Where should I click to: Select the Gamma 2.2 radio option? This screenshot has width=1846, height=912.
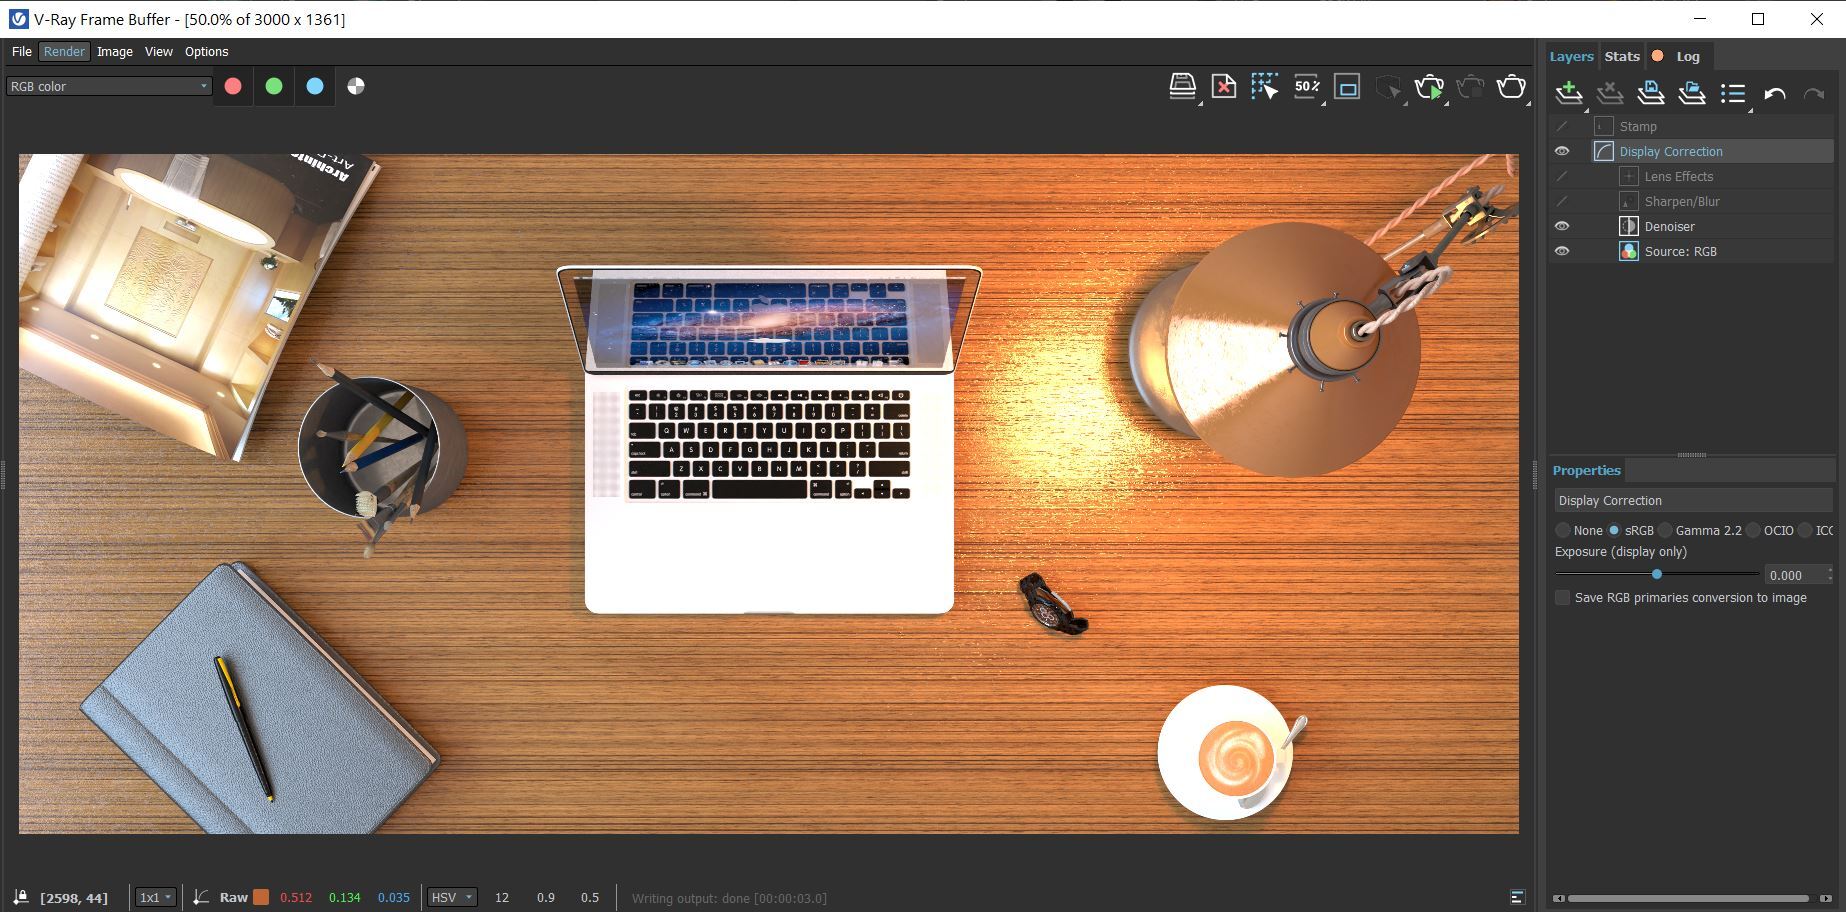point(1665,530)
